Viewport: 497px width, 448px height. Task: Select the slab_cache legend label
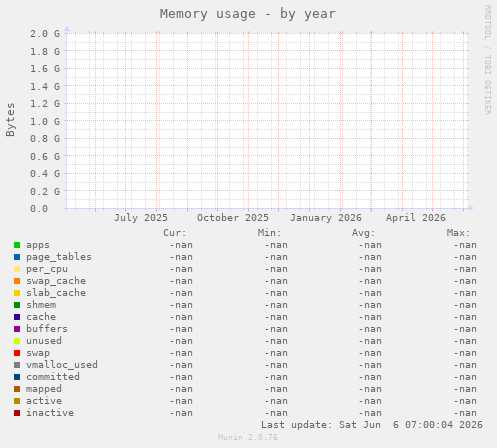tap(56, 293)
